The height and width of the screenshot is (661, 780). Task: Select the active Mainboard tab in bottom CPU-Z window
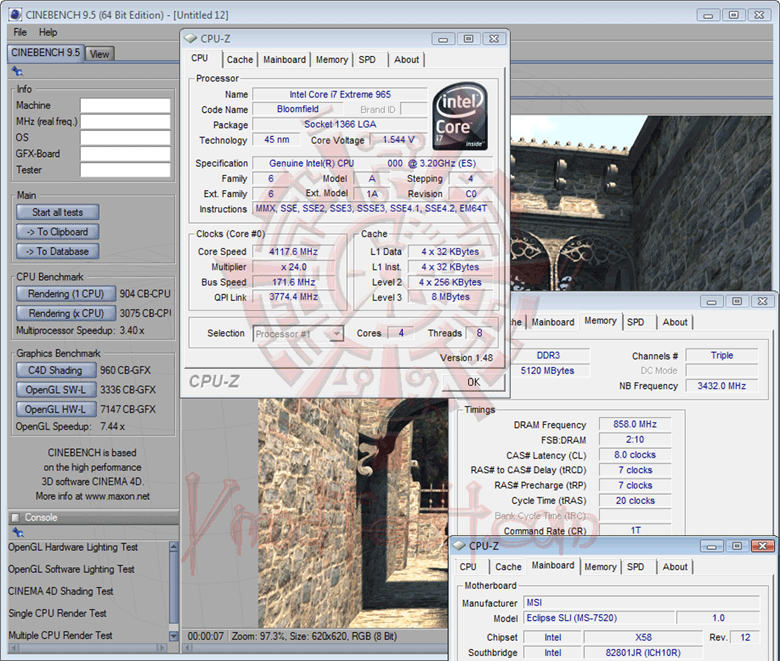coord(553,566)
